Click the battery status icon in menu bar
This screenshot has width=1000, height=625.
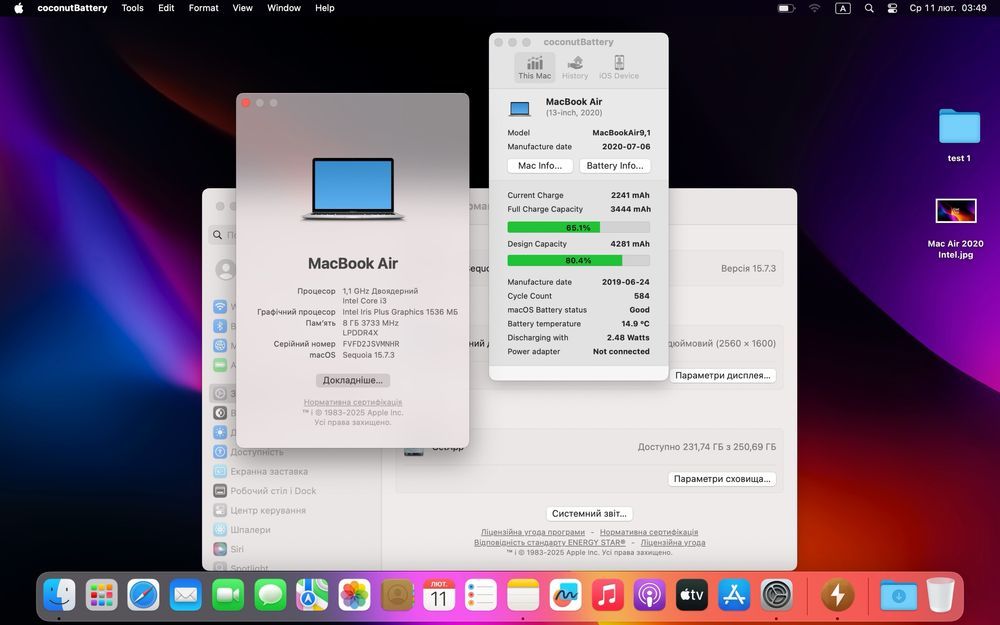(786, 8)
